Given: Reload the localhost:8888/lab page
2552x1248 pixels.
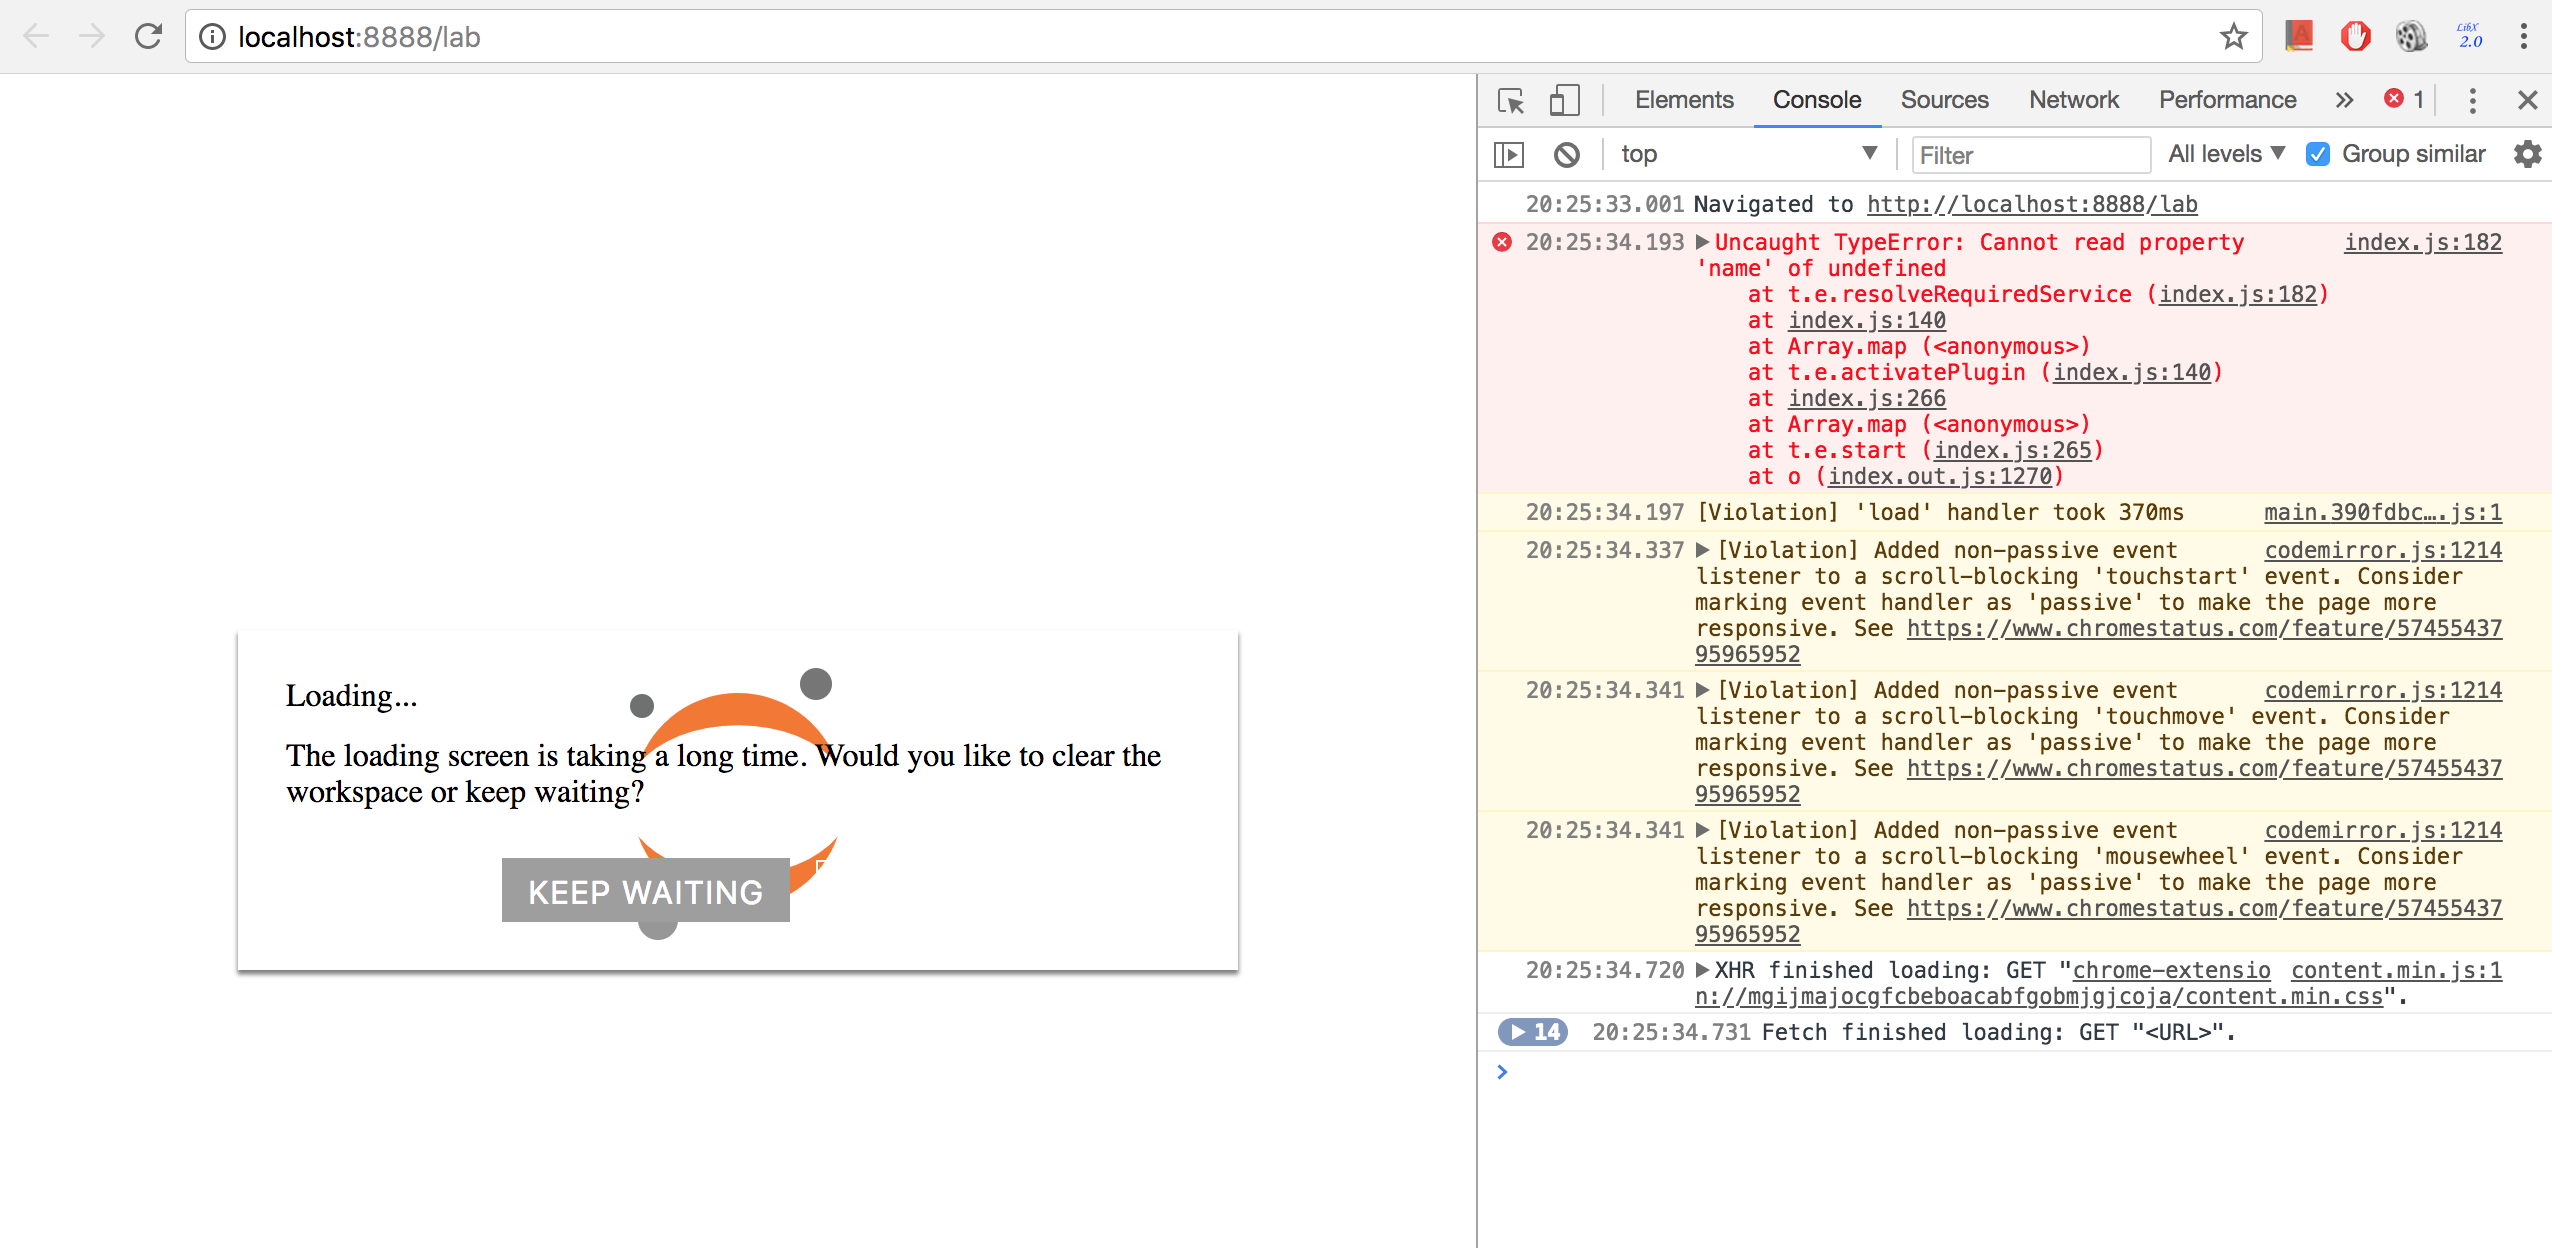Looking at the screenshot, I should [149, 36].
